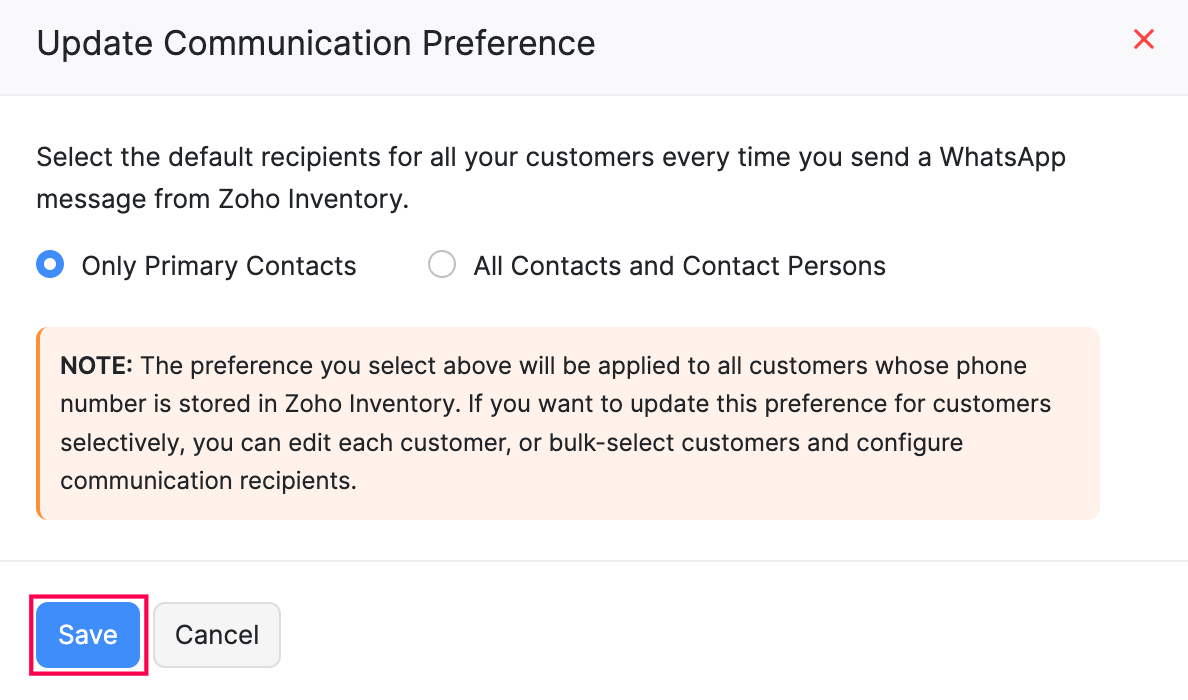1188x700 pixels.
Task: Click the All Contacts and Contact Persons label
Action: point(680,265)
